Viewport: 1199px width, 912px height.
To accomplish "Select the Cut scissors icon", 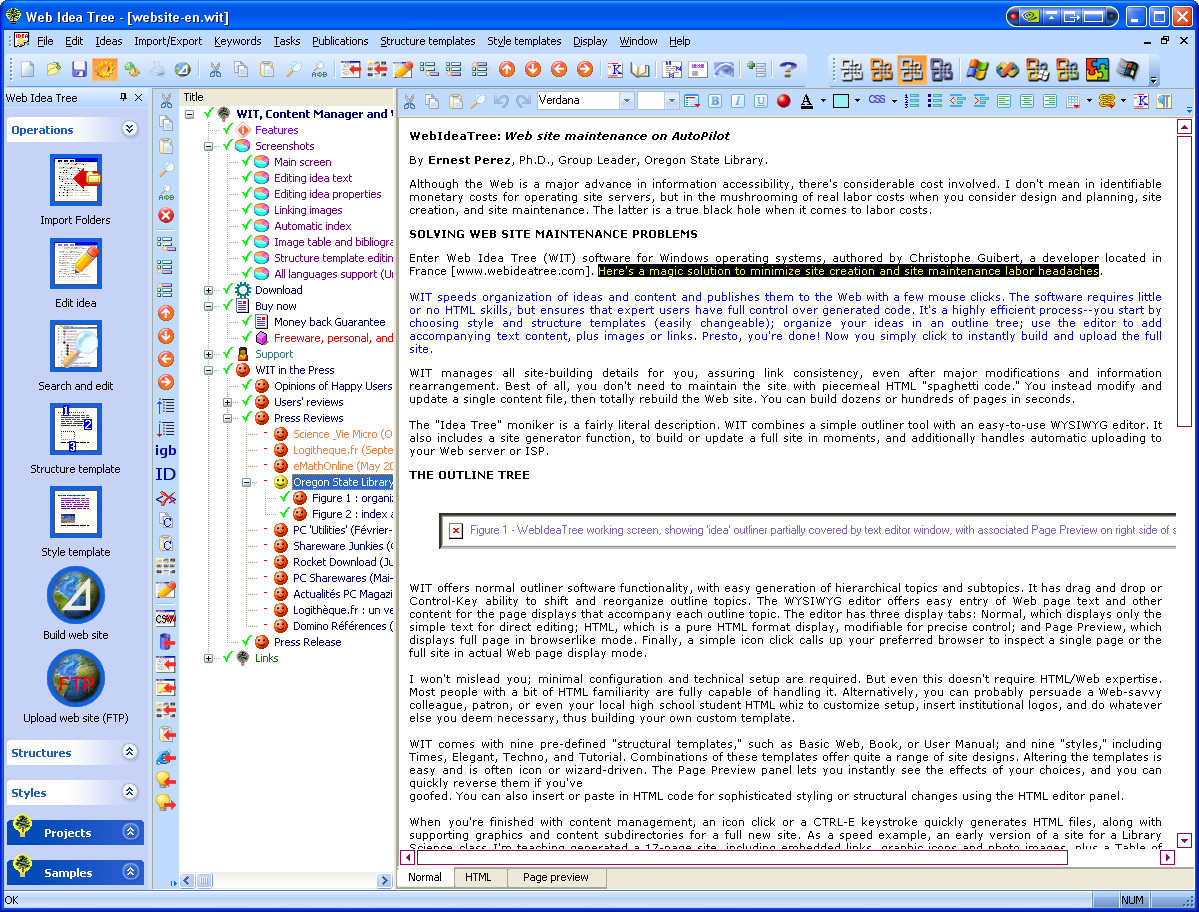I will (410, 102).
